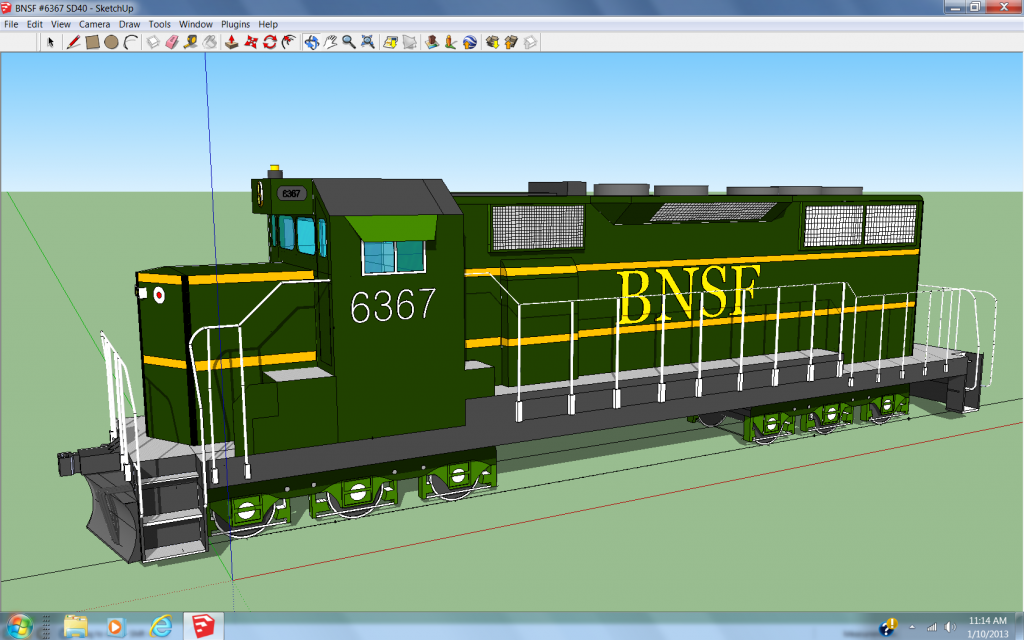Select the Rotate tool
Screen dimensions: 1024x640
pos(270,42)
